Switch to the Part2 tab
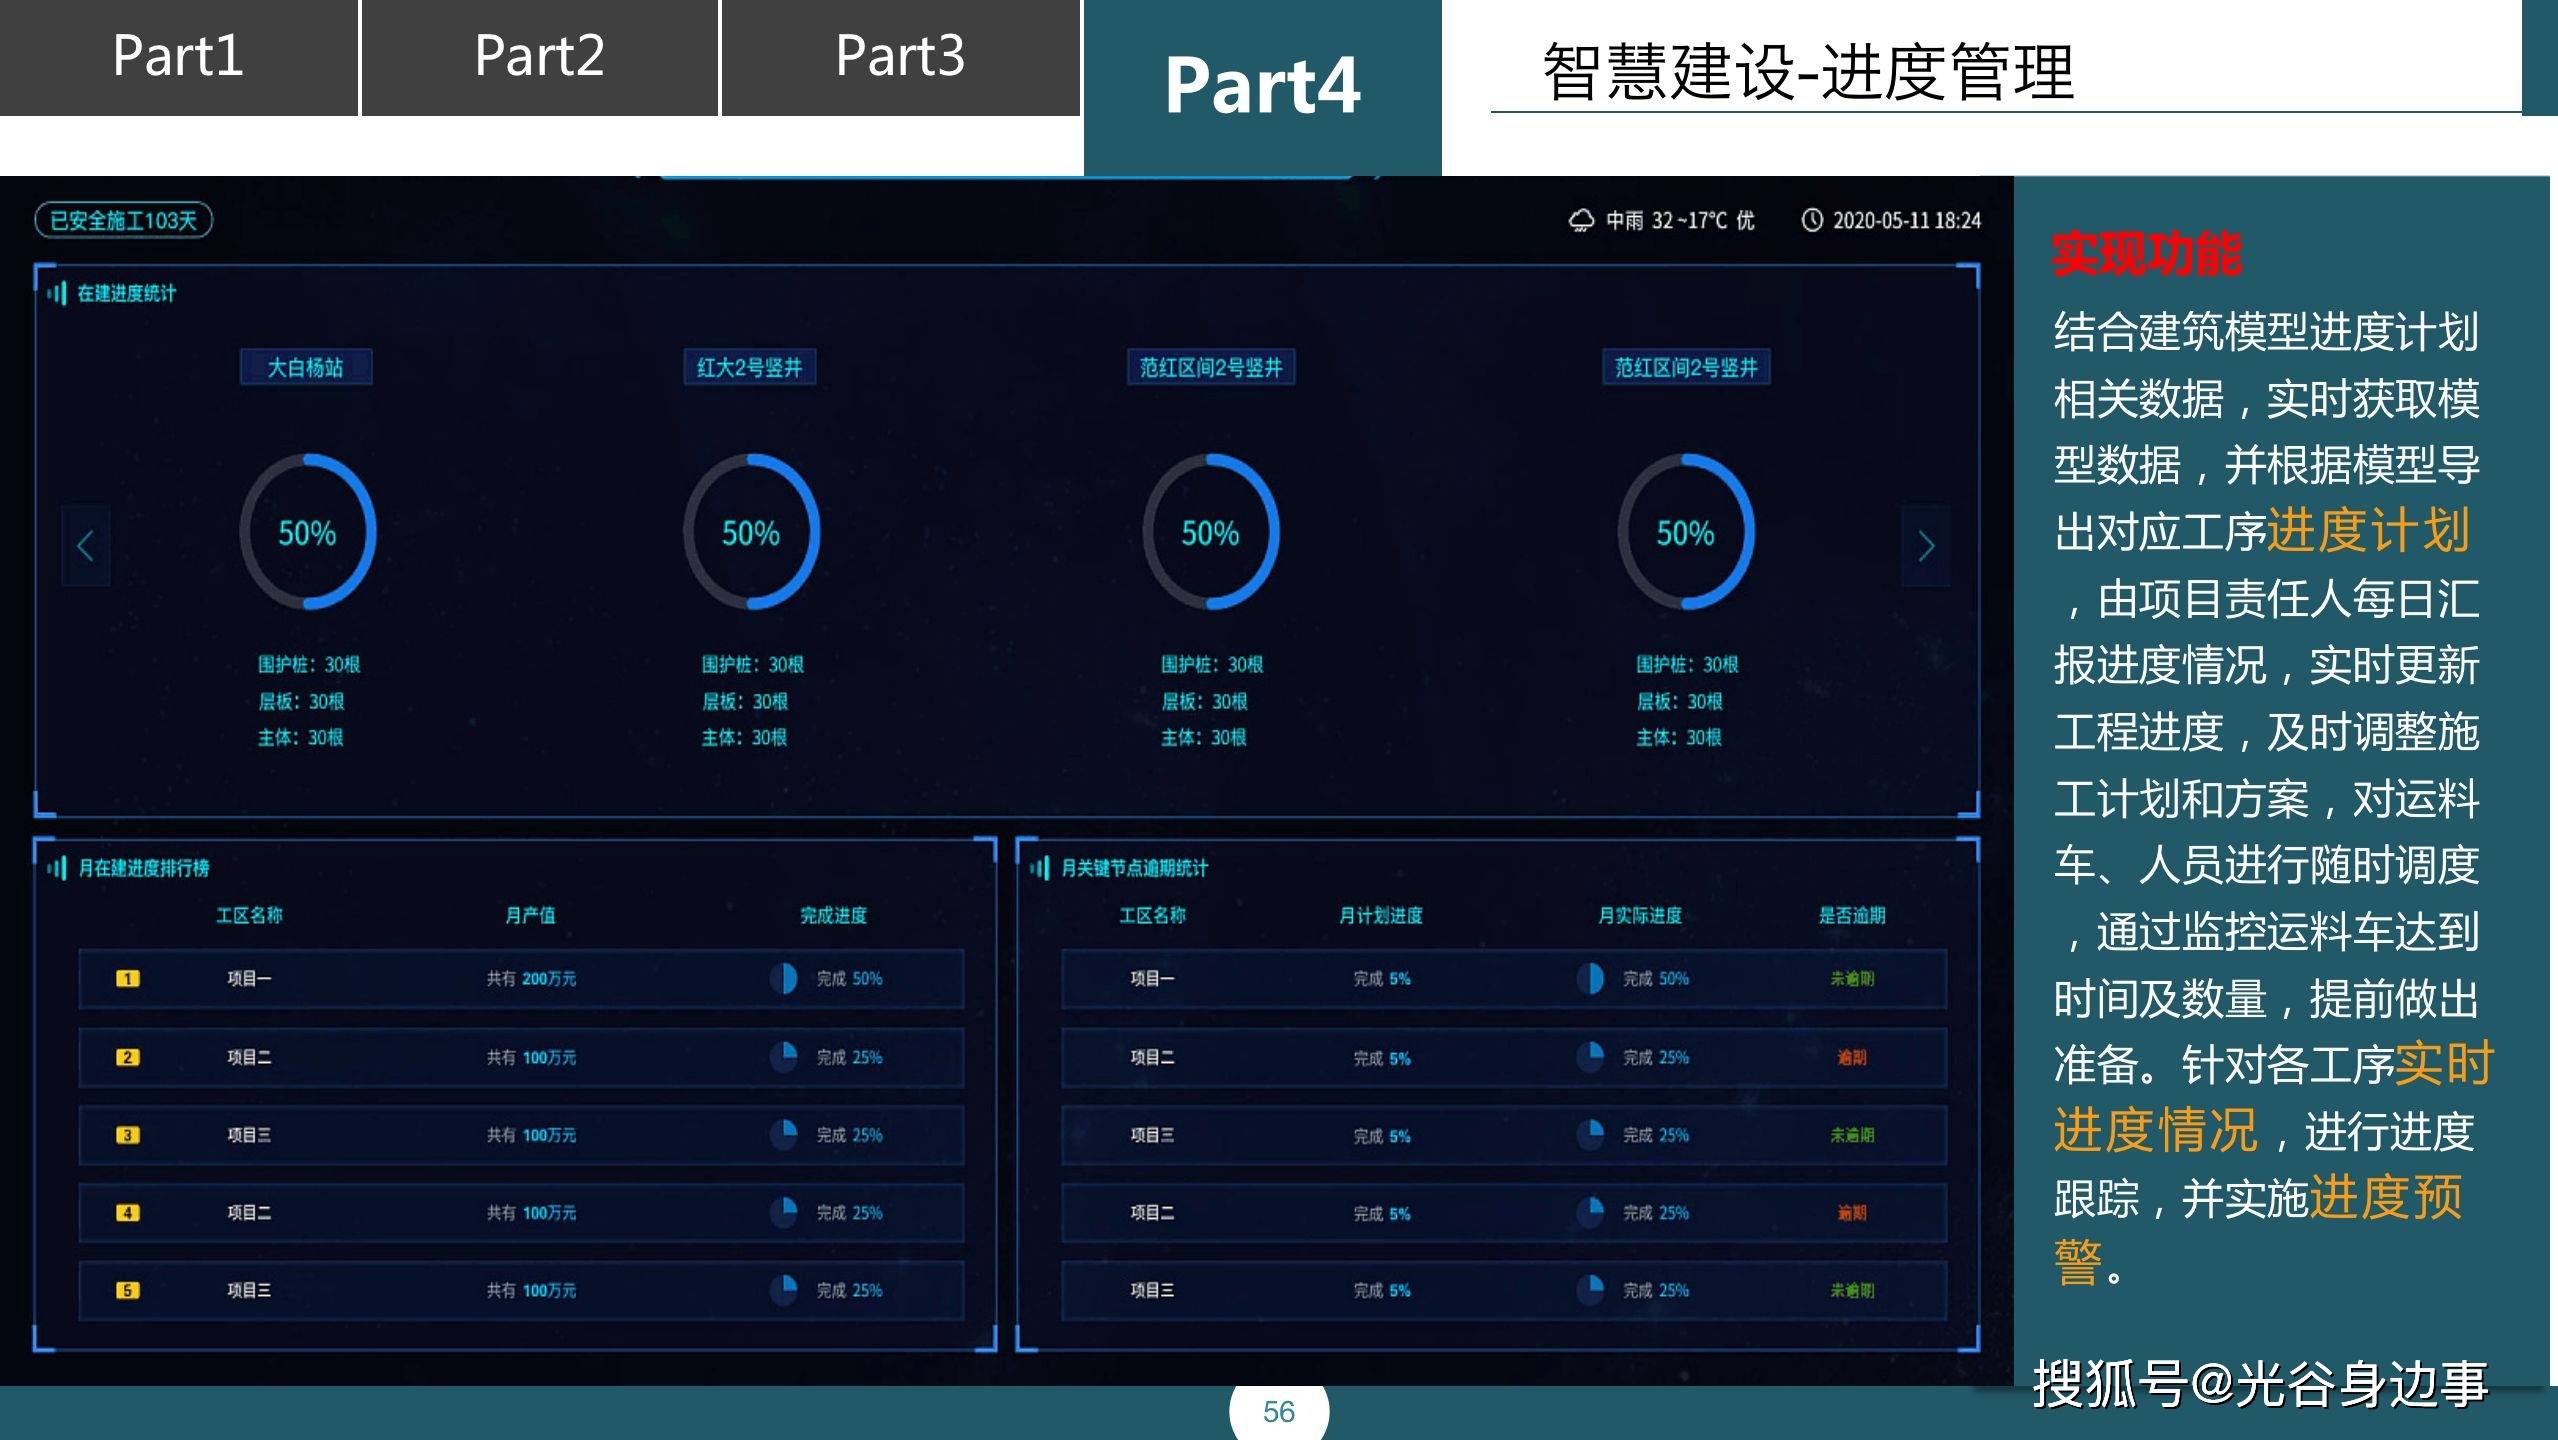Screen dimensions: 2558x1440 (x=539, y=57)
